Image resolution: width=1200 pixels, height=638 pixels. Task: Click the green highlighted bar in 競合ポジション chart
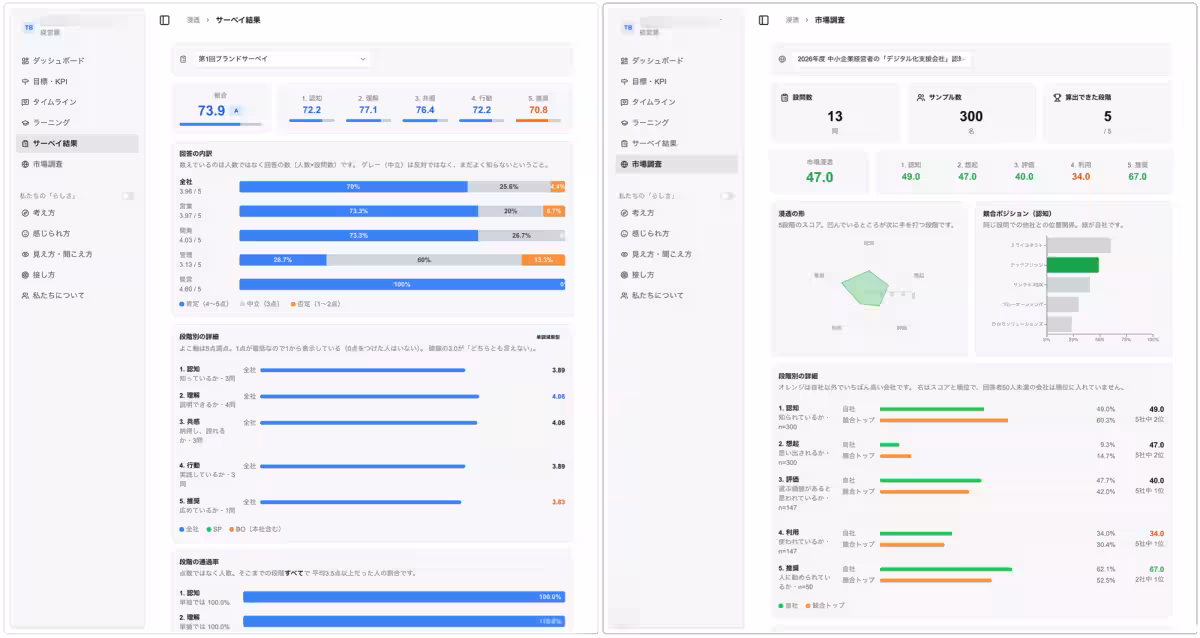(x=1072, y=265)
